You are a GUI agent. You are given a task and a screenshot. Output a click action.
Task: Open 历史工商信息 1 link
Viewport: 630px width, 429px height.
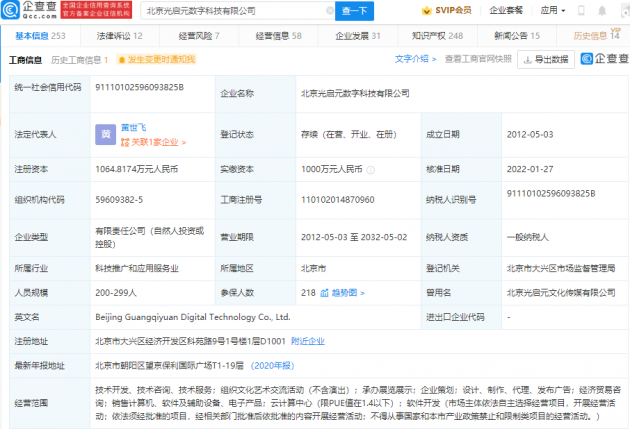point(80,60)
